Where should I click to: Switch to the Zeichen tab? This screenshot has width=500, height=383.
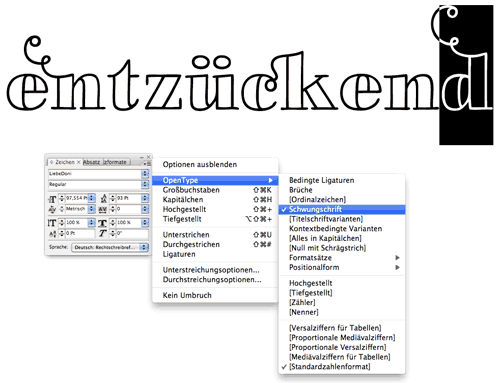[65, 162]
